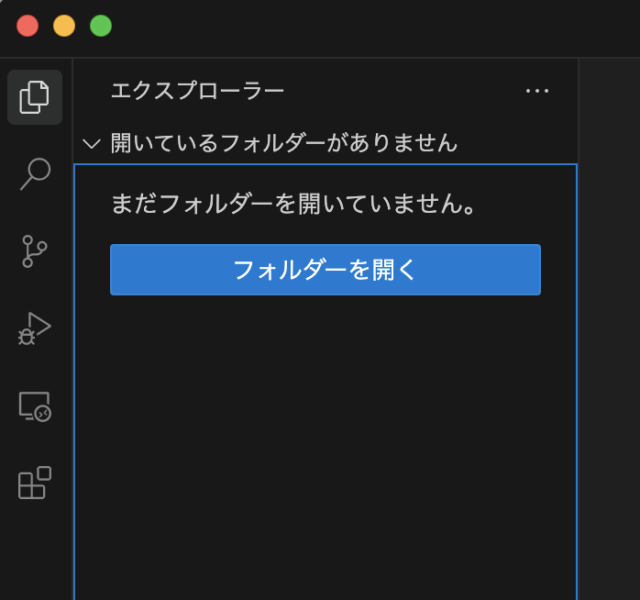Open the Search view icon
This screenshot has width=640, height=600.
click(35, 174)
